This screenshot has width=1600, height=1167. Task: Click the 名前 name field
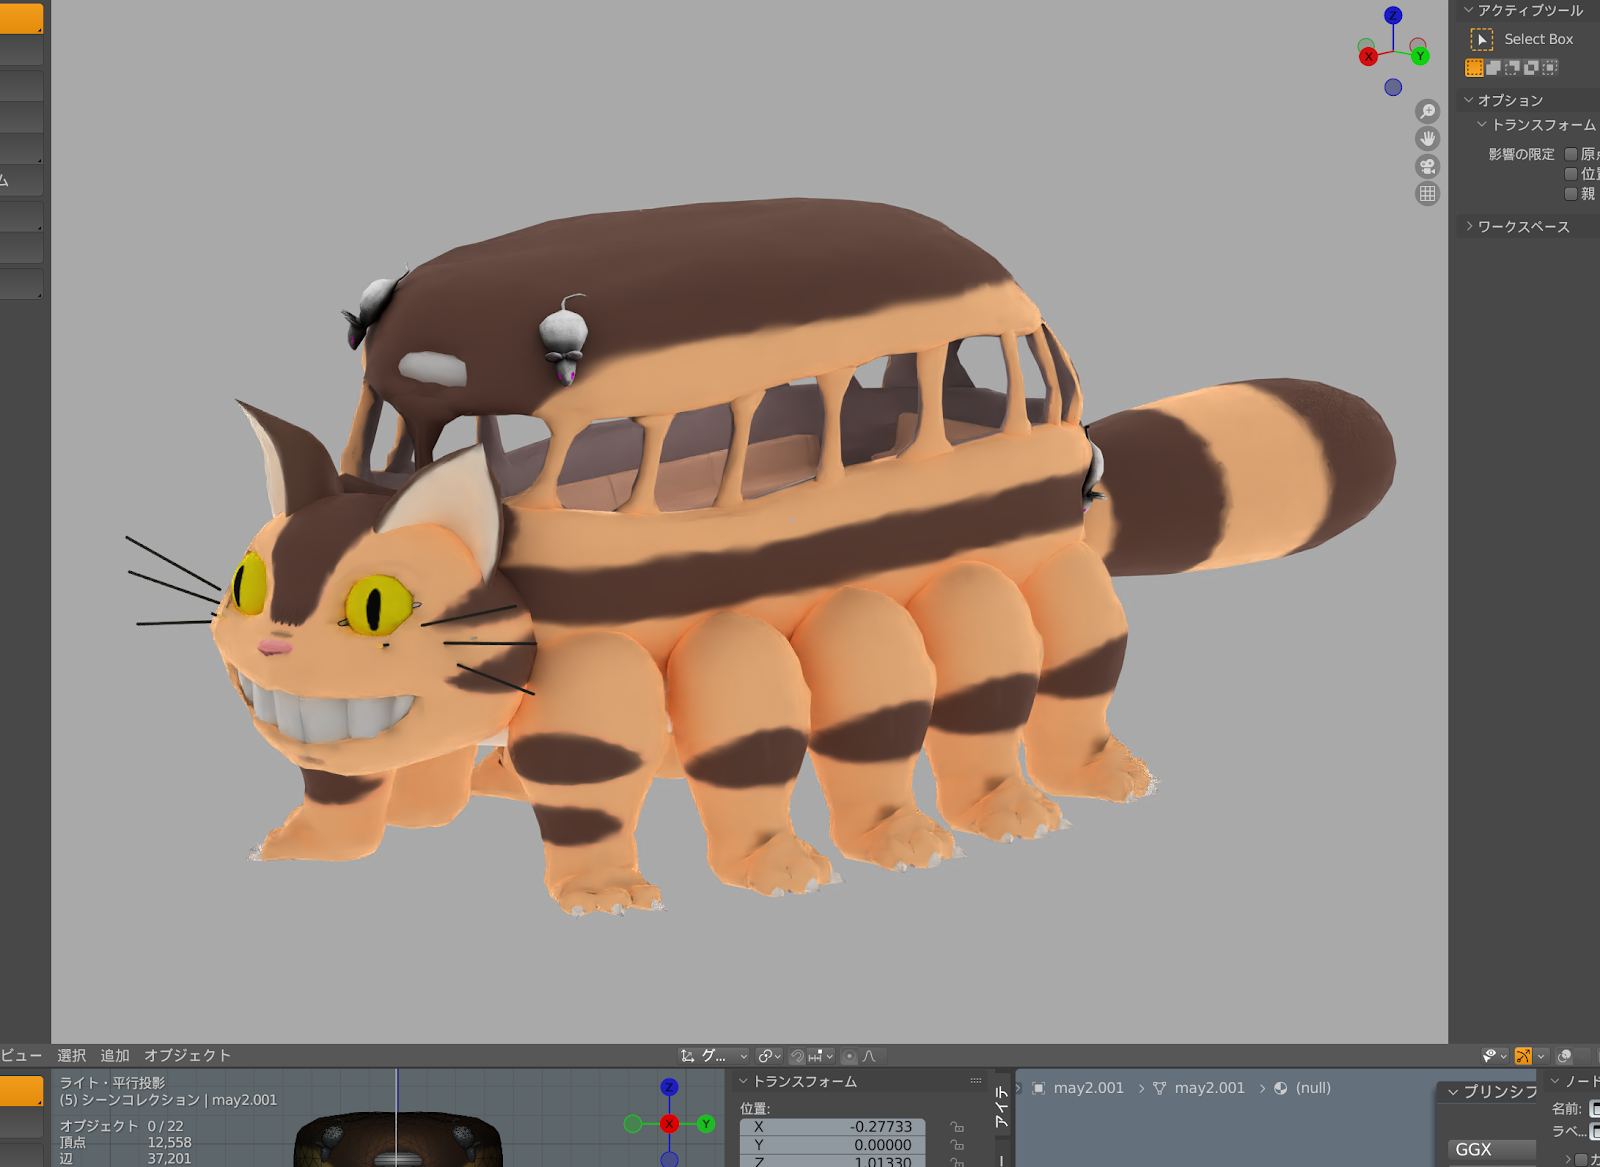(1595, 1109)
